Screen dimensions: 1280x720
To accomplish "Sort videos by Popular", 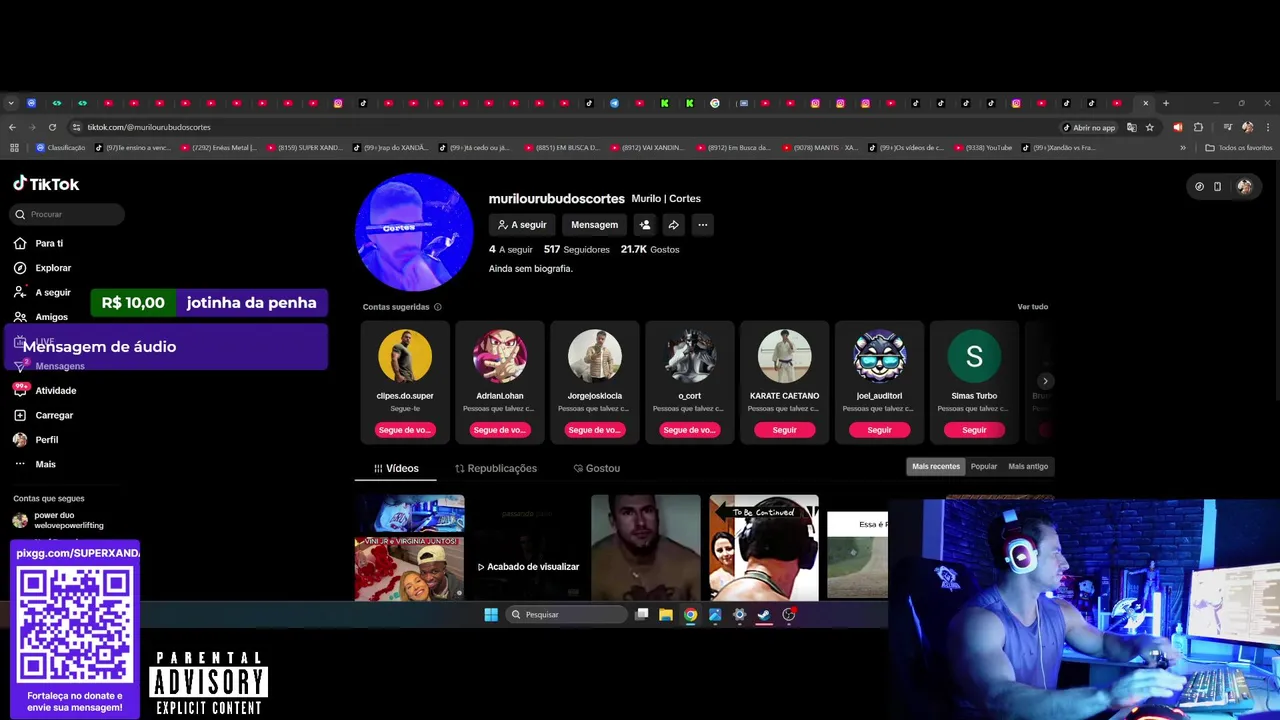I will 984,466.
